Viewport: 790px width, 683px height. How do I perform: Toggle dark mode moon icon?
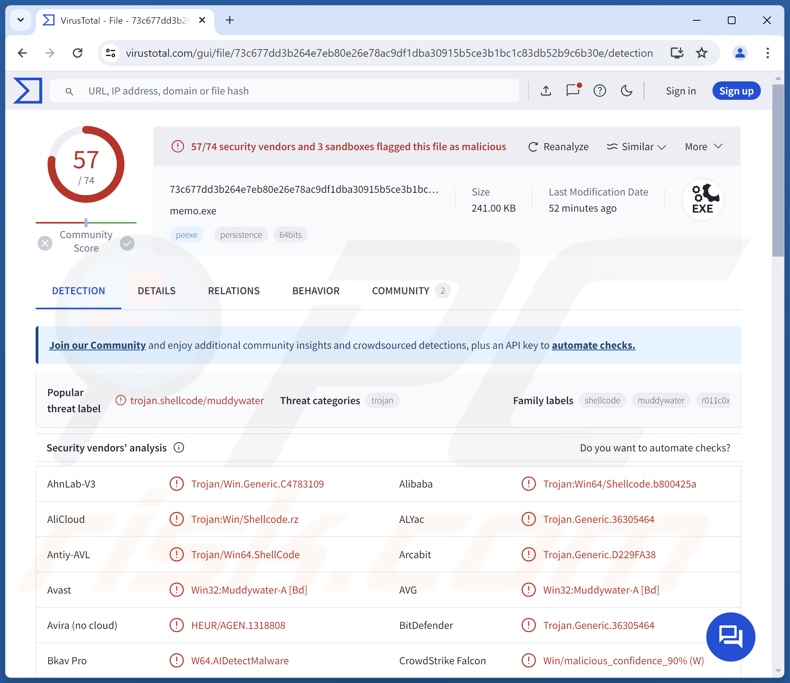pyautogui.click(x=626, y=91)
